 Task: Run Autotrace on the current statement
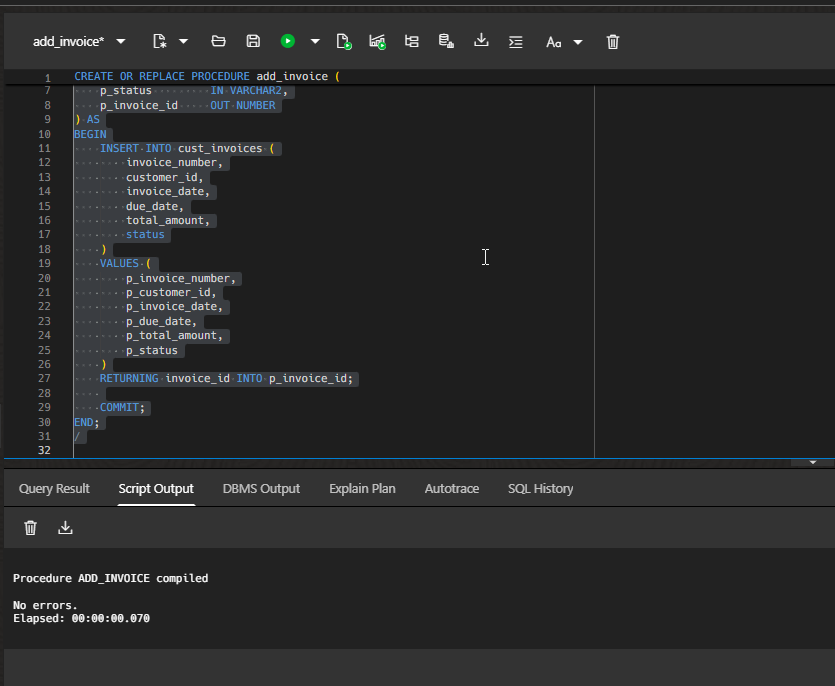tap(377, 41)
